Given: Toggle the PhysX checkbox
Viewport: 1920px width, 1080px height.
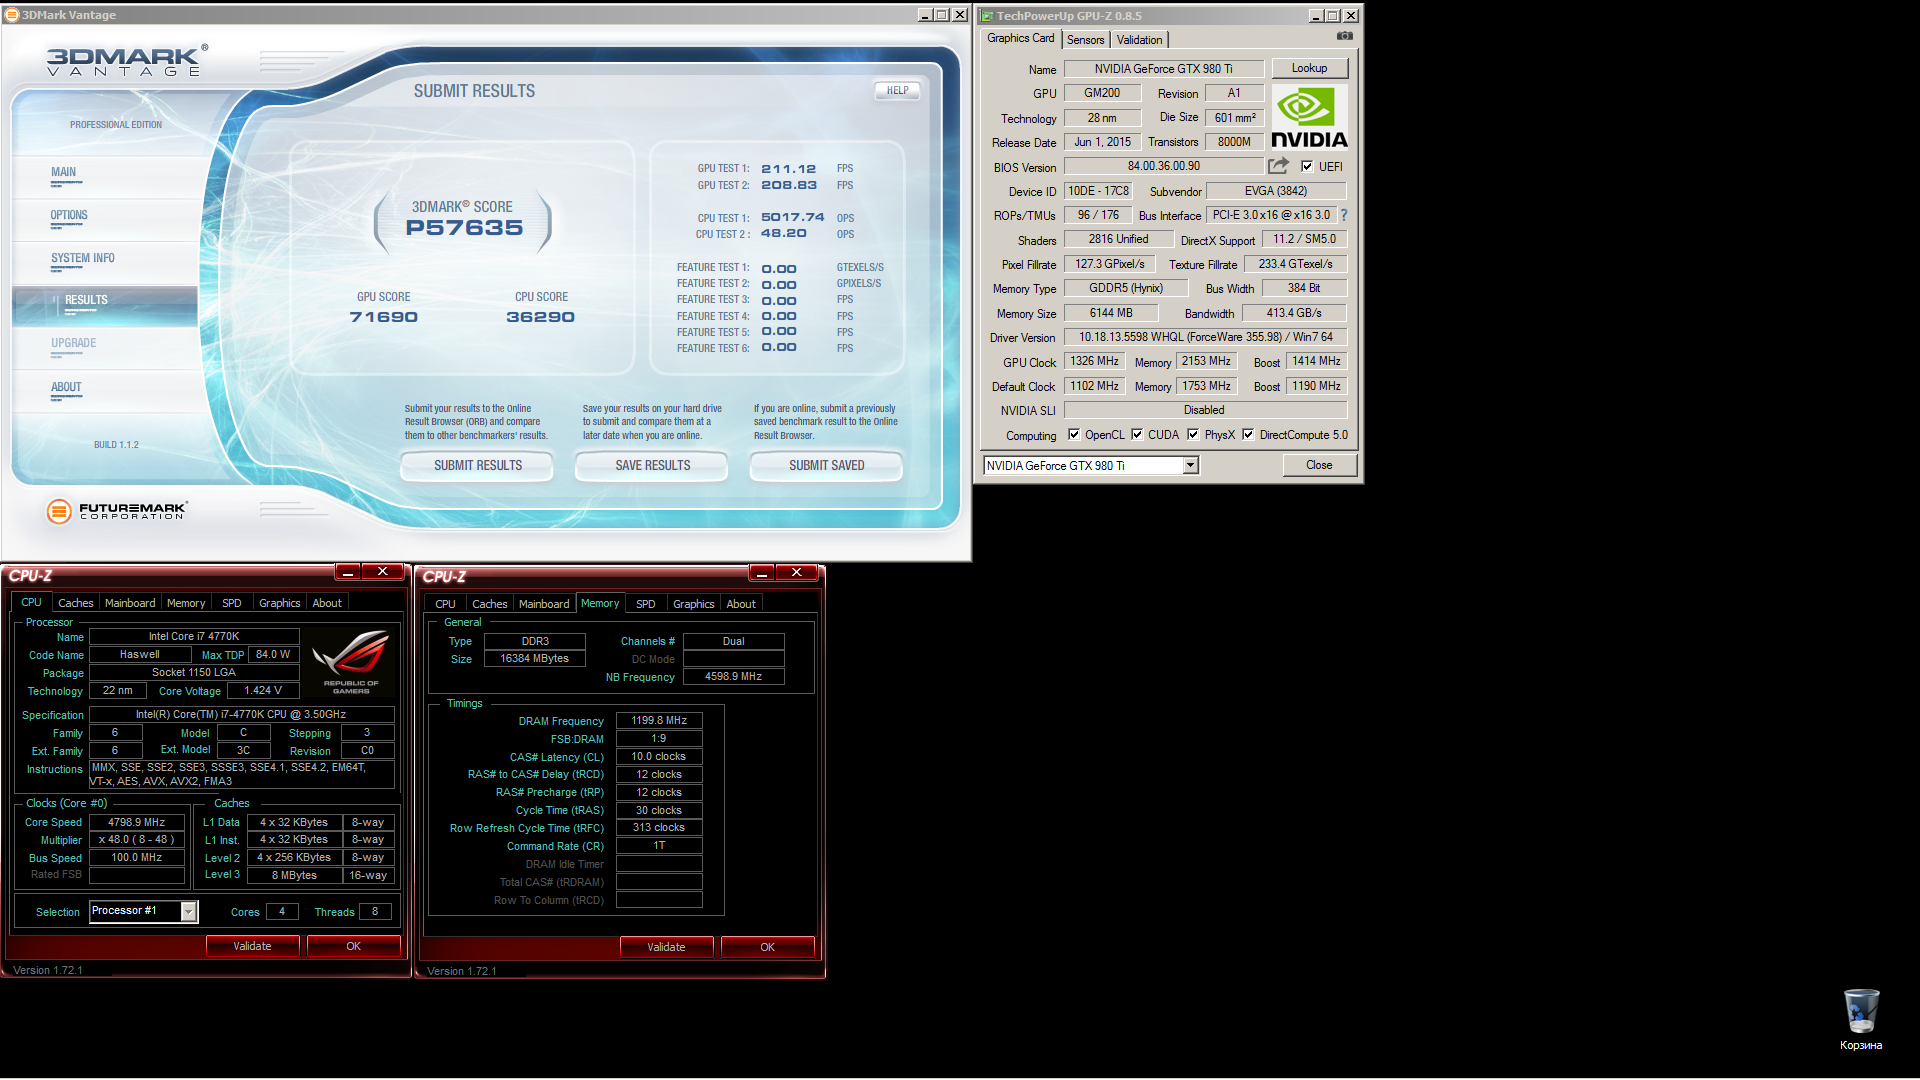Looking at the screenshot, I should [x=1193, y=435].
